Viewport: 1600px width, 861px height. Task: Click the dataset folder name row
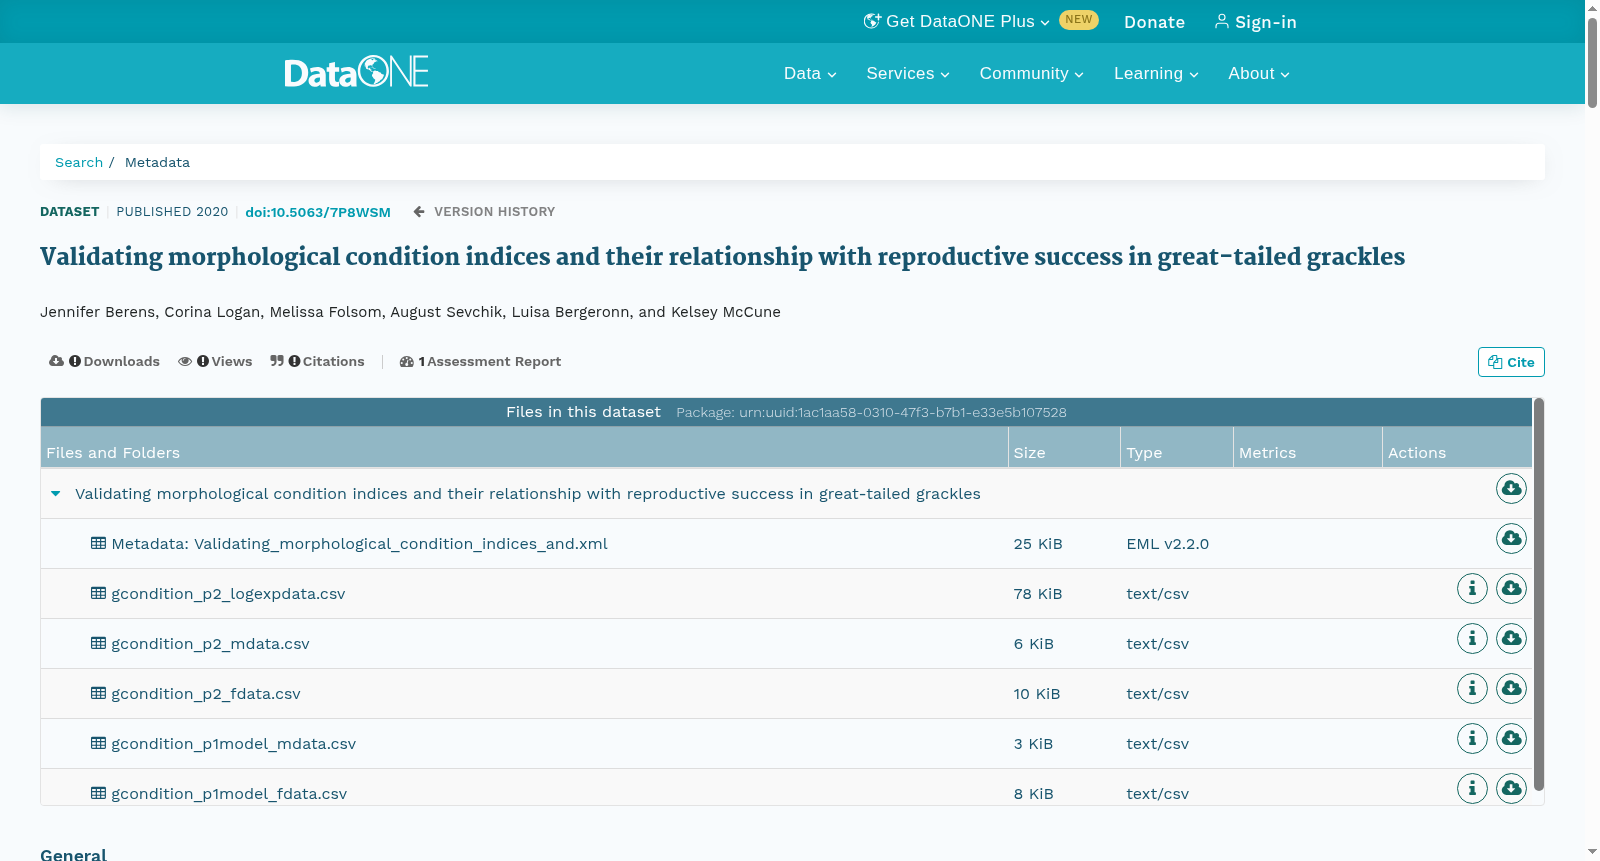point(528,493)
